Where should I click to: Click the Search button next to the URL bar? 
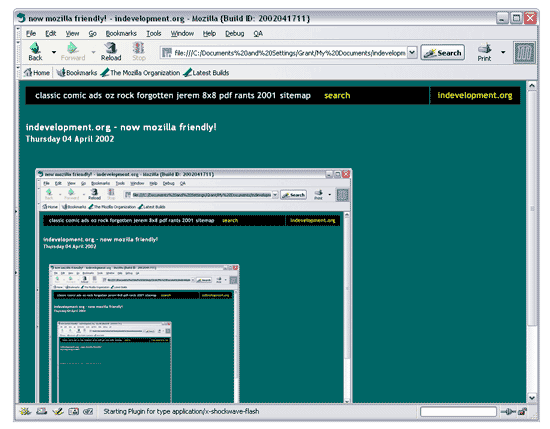click(x=443, y=53)
